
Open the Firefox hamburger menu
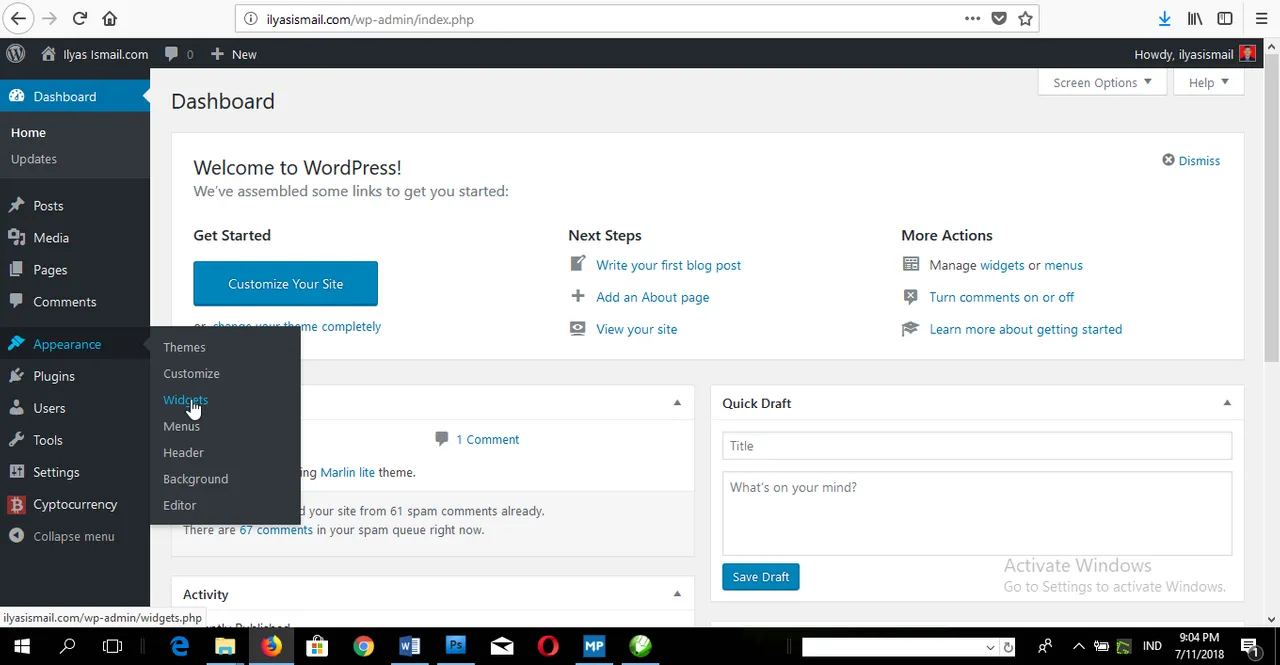pos(1261,18)
